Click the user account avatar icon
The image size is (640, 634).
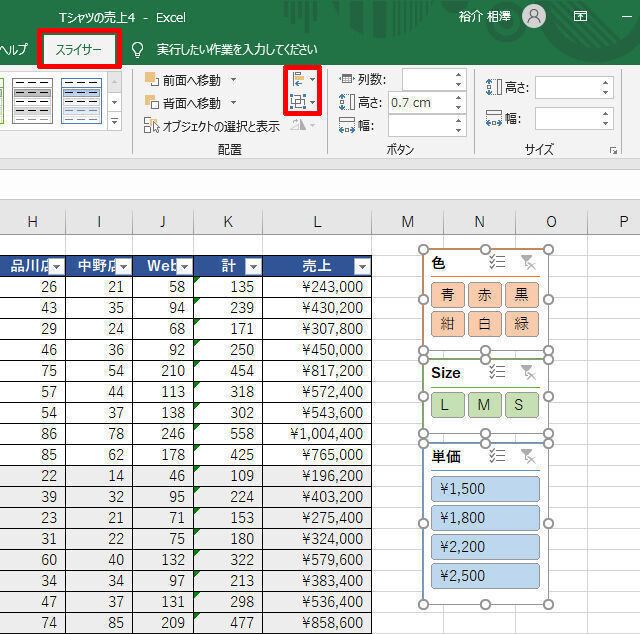pyautogui.click(x=534, y=16)
